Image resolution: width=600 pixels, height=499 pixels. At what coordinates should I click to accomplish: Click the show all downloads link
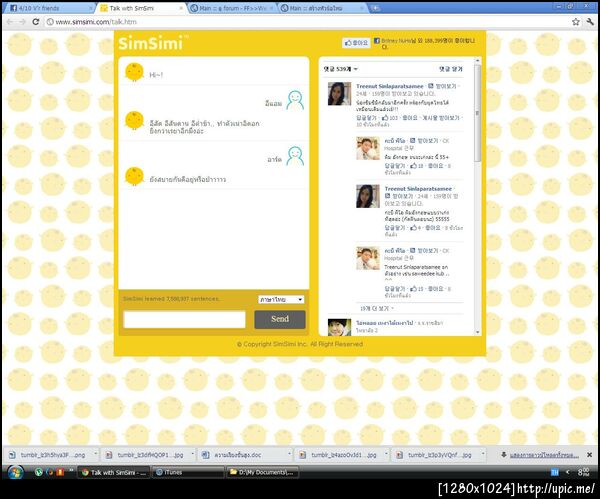click(544, 455)
